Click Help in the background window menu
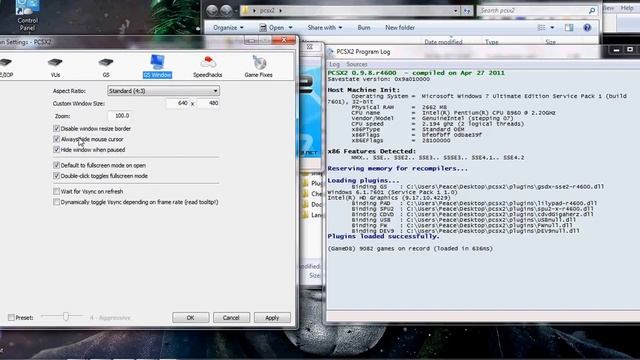 (627, 8)
